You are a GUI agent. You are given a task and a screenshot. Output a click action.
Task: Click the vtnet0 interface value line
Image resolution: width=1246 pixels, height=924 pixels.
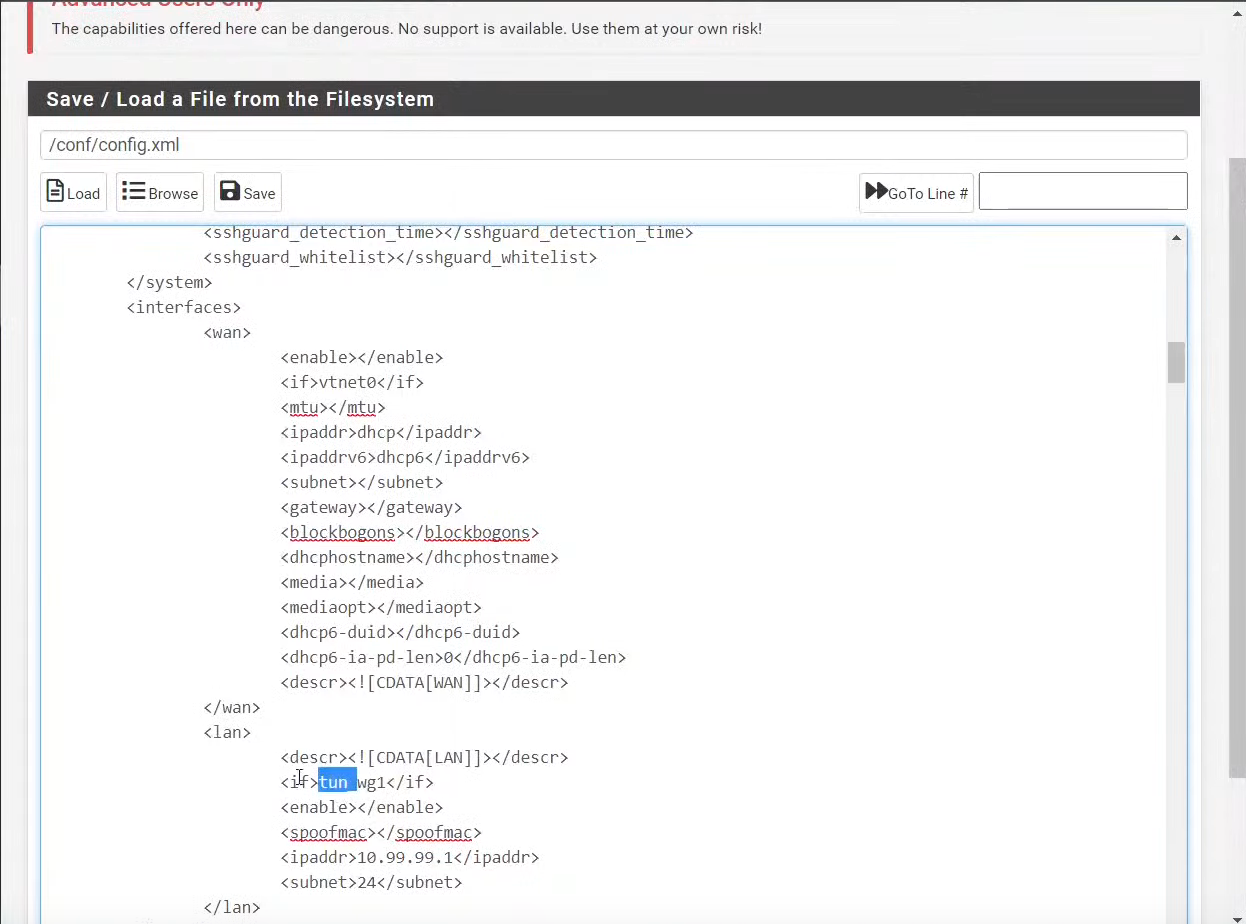pos(352,382)
